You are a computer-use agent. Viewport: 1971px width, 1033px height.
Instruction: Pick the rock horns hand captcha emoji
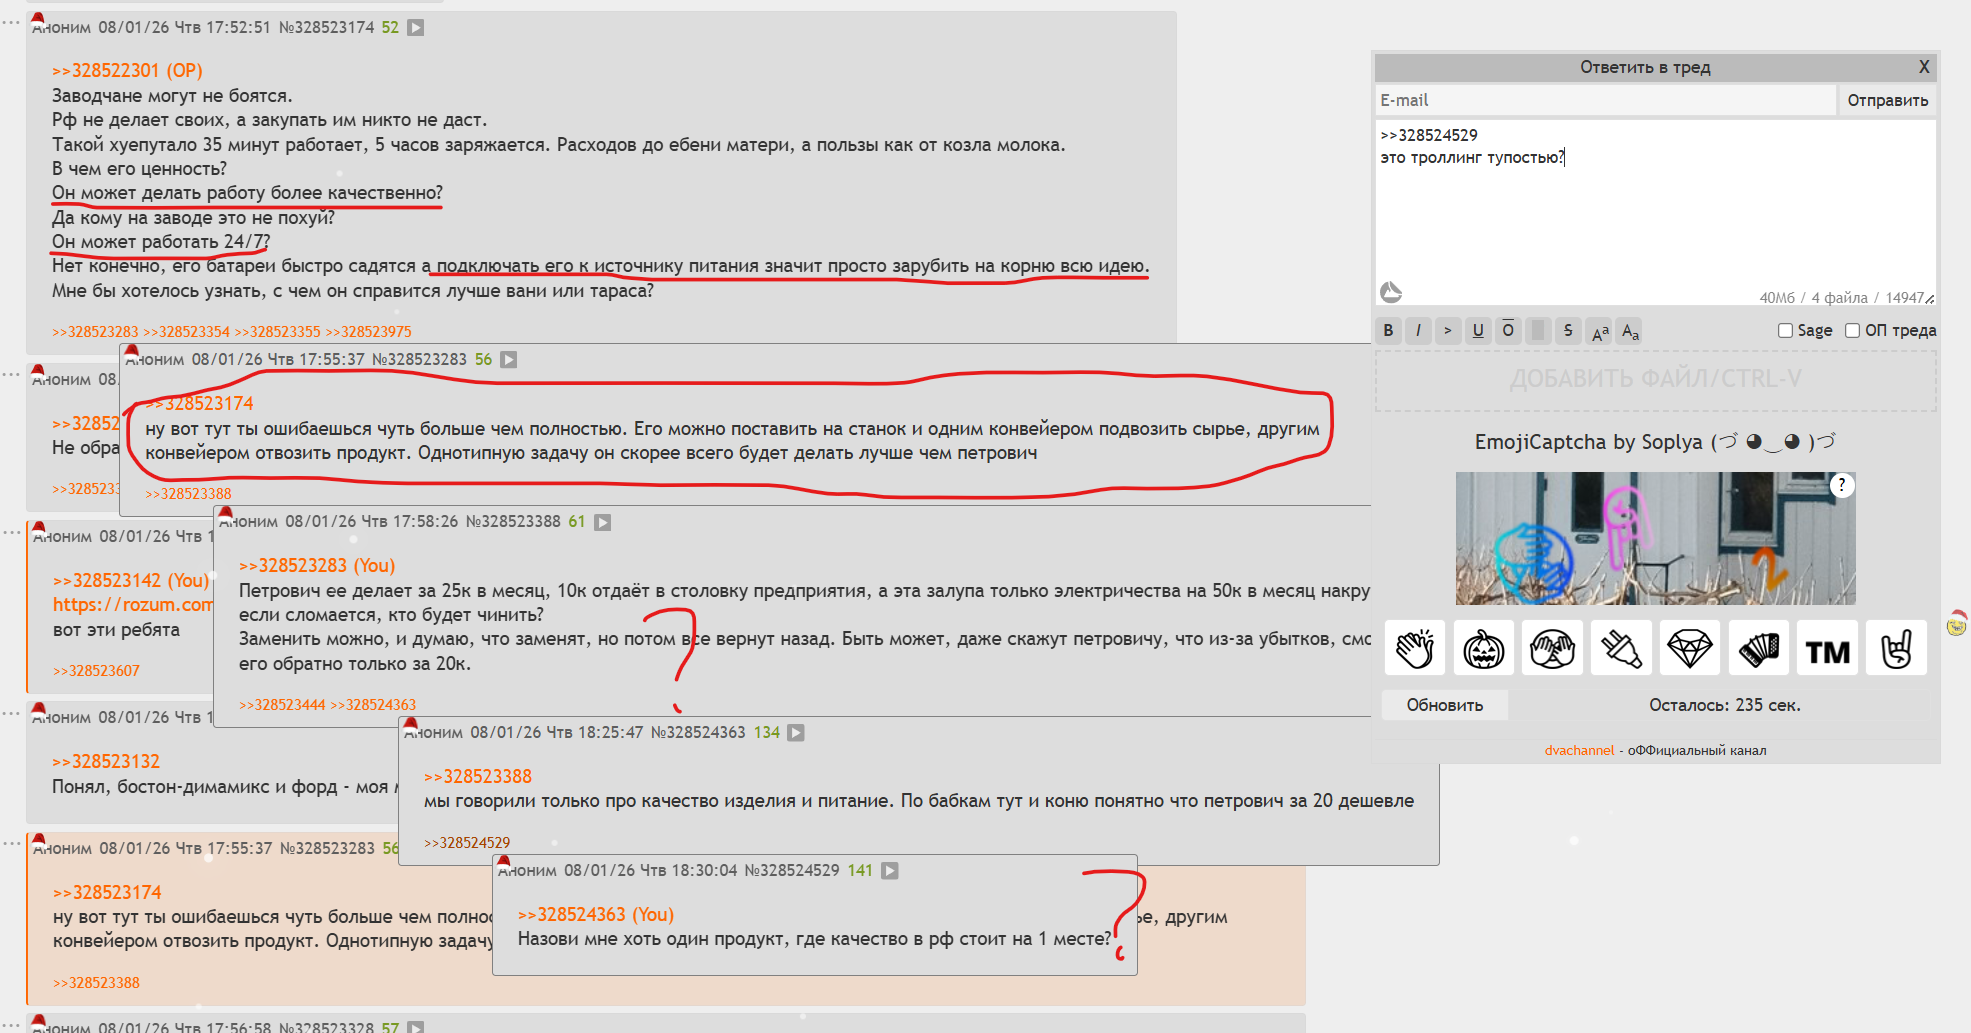click(x=1897, y=648)
